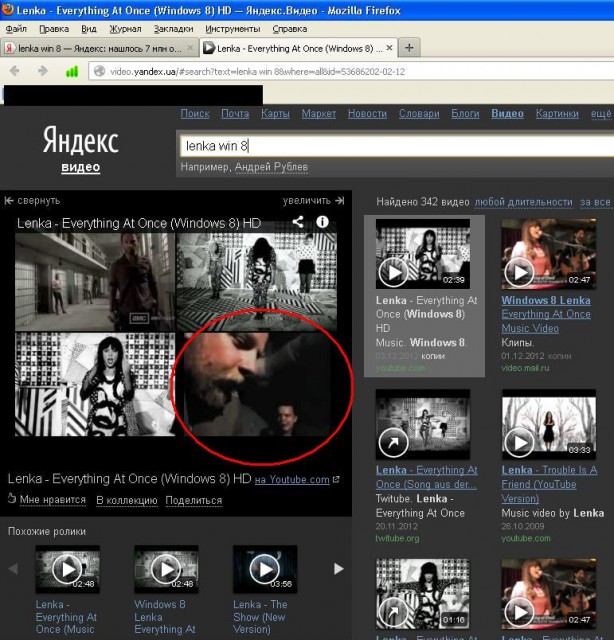Close the Lenka Everything At Once tab
The image size is (614, 640).
(x=389, y=48)
